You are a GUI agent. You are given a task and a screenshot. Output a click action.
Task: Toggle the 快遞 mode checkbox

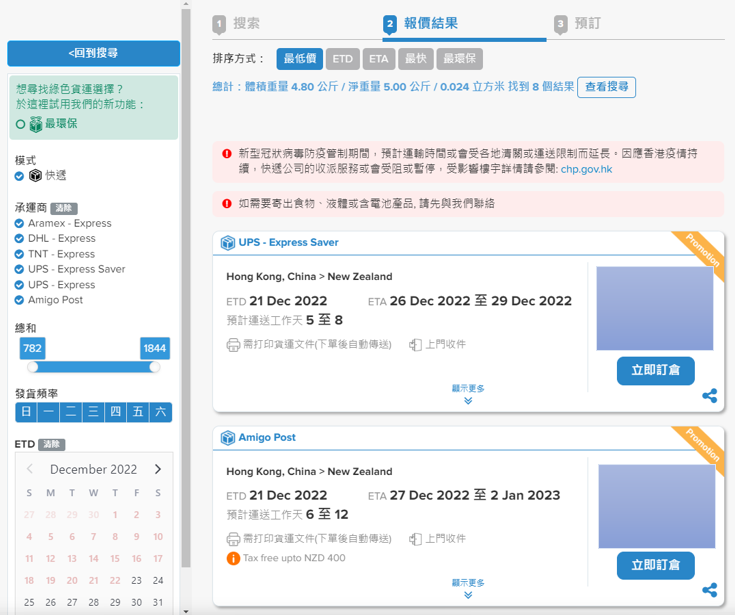19,176
